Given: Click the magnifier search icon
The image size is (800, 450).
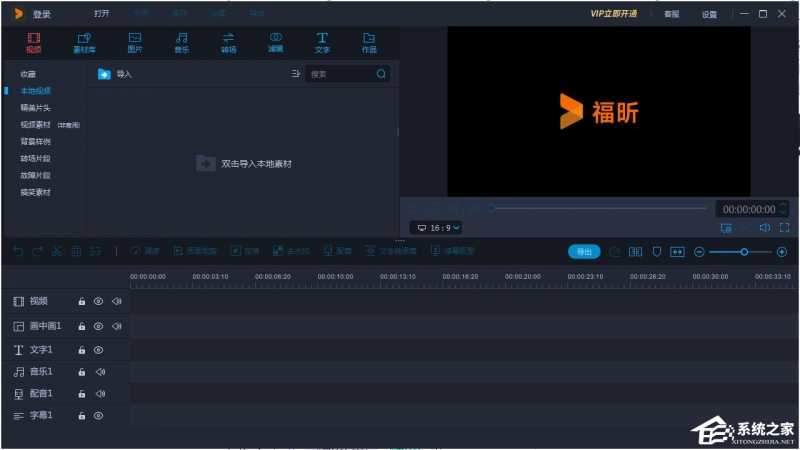Looking at the screenshot, I should 381,74.
